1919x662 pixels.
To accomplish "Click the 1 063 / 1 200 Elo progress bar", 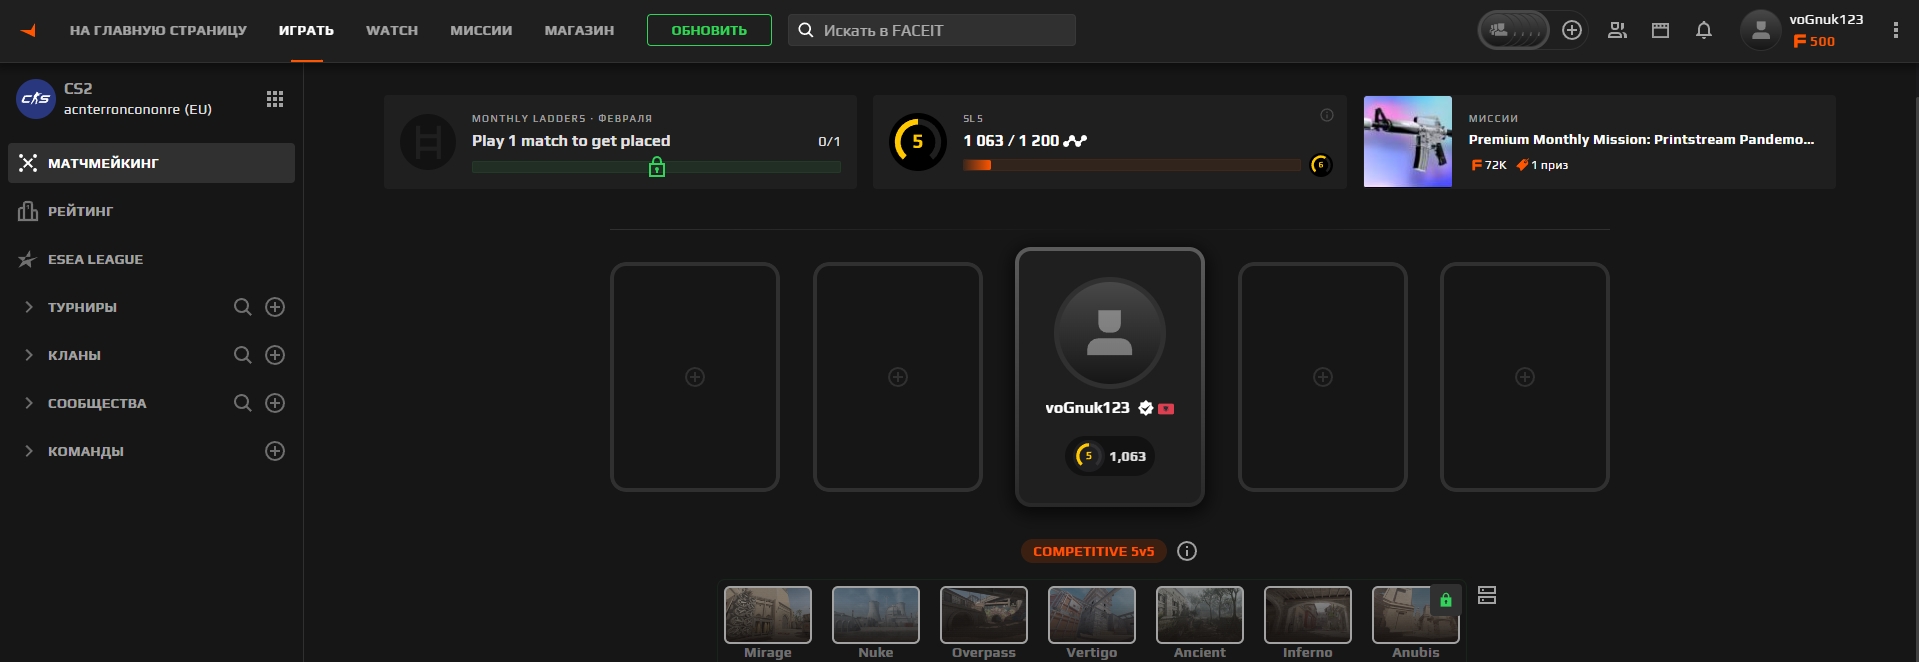I will click(1131, 165).
